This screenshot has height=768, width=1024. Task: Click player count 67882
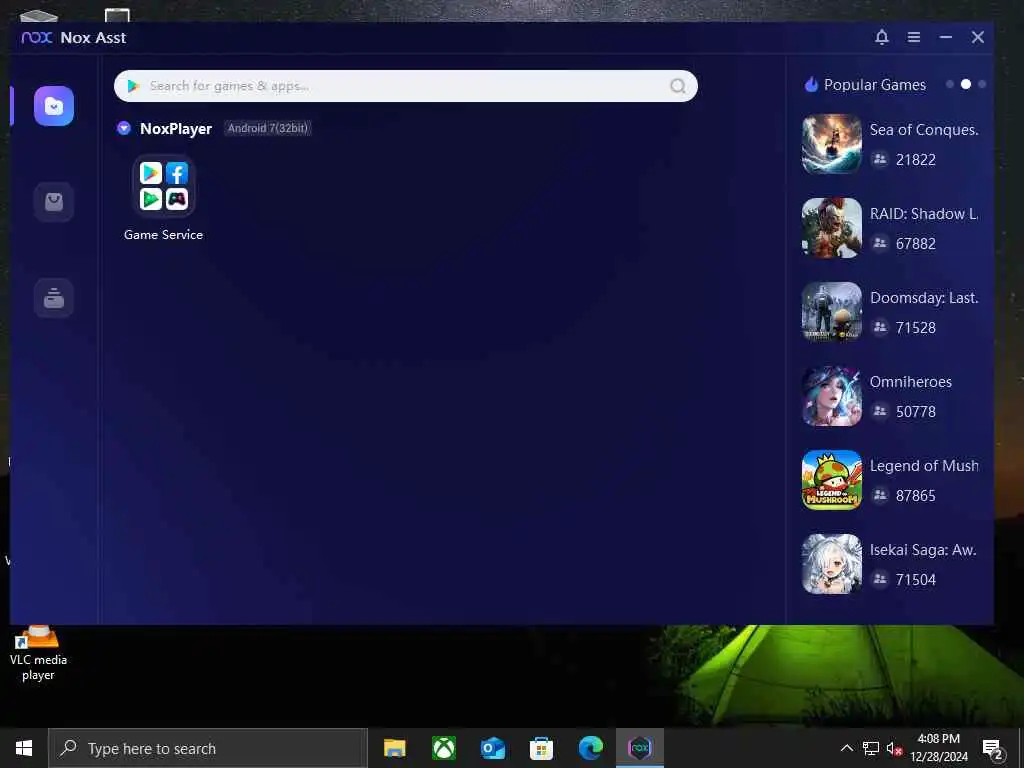coord(916,244)
